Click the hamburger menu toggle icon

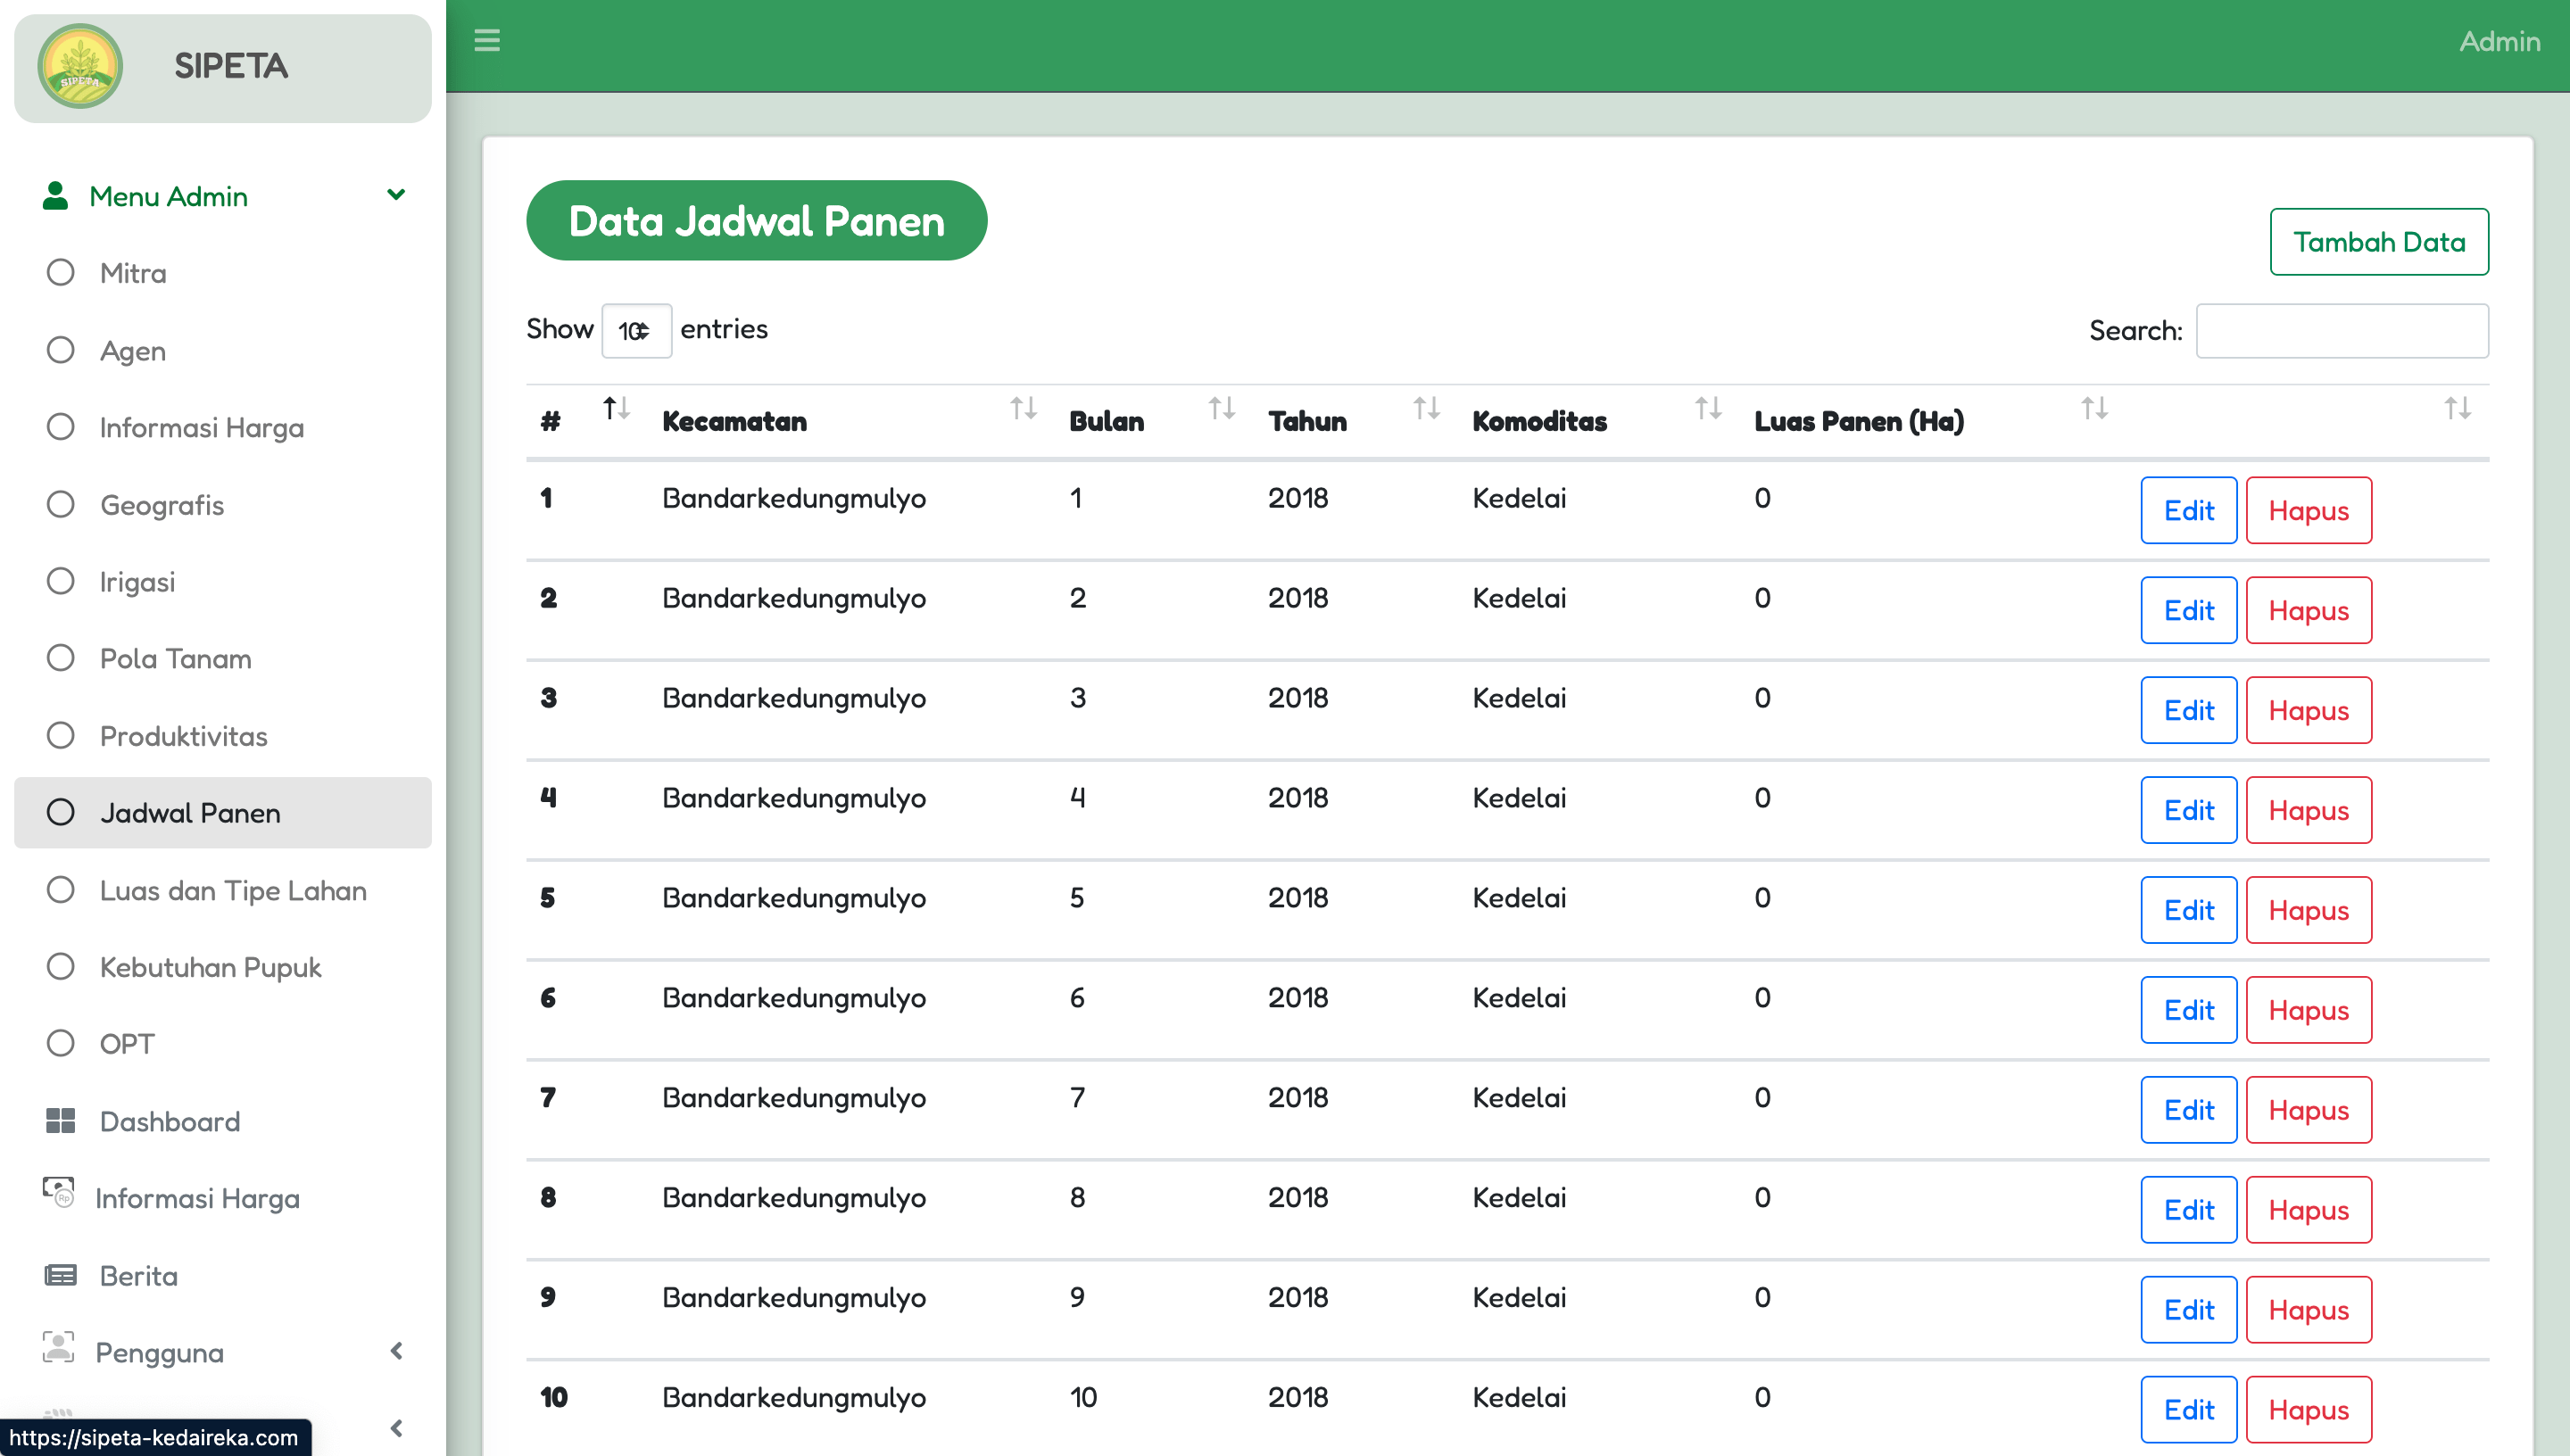point(487,40)
